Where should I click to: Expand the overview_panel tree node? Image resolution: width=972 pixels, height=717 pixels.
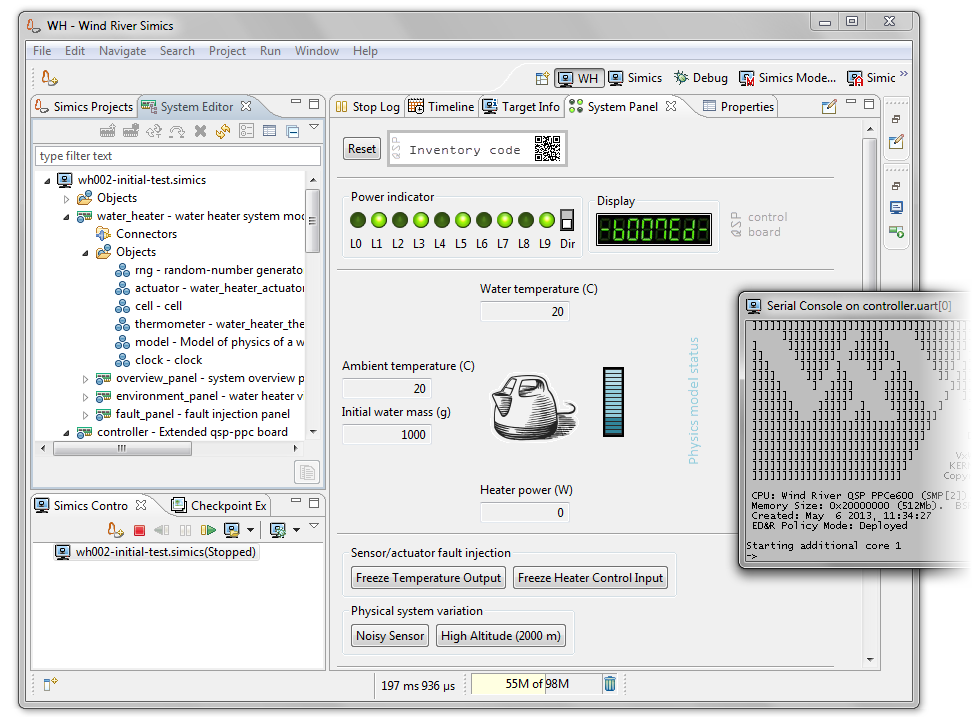click(x=86, y=379)
